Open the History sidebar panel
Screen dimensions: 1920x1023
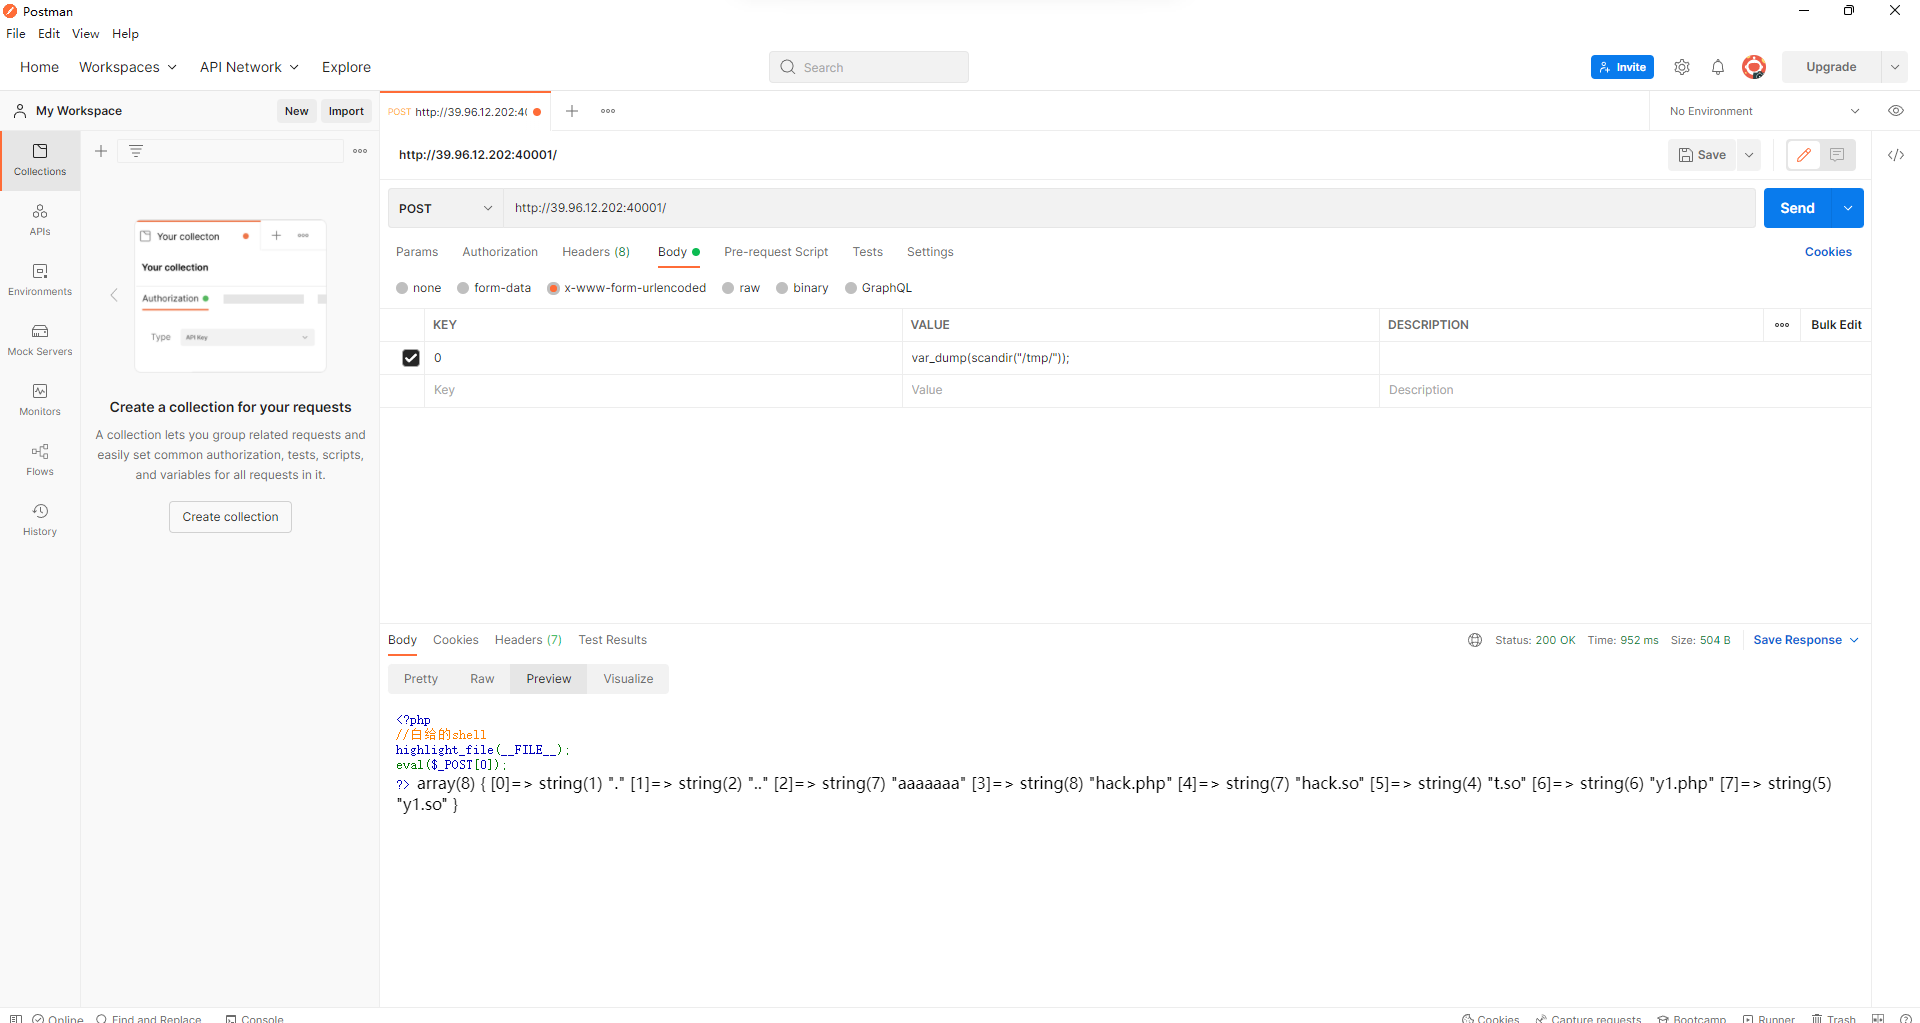pyautogui.click(x=40, y=520)
